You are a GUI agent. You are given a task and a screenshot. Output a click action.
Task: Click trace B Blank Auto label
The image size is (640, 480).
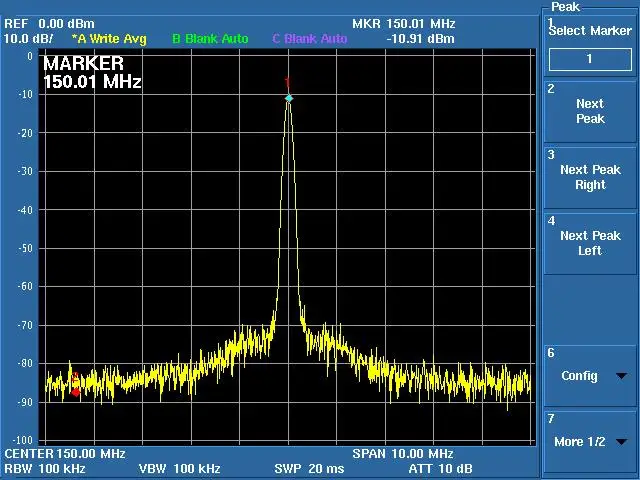210,39
